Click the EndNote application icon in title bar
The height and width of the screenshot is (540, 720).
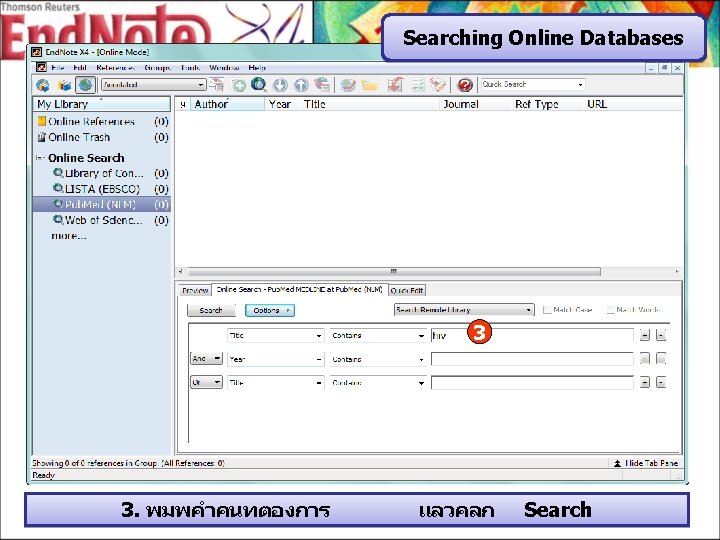coord(37,52)
